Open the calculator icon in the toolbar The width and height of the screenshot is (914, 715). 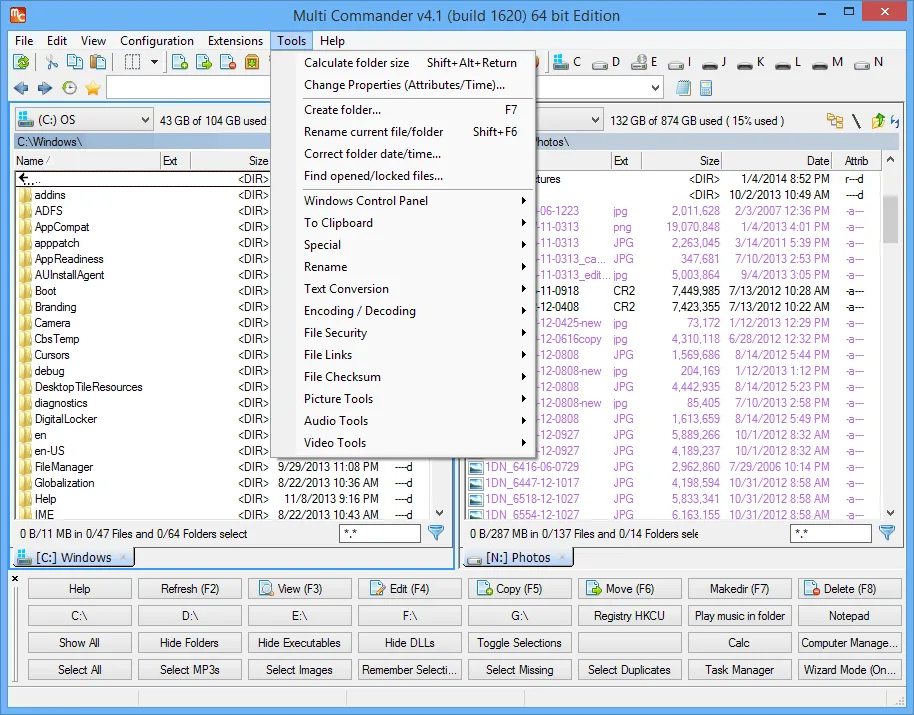706,89
